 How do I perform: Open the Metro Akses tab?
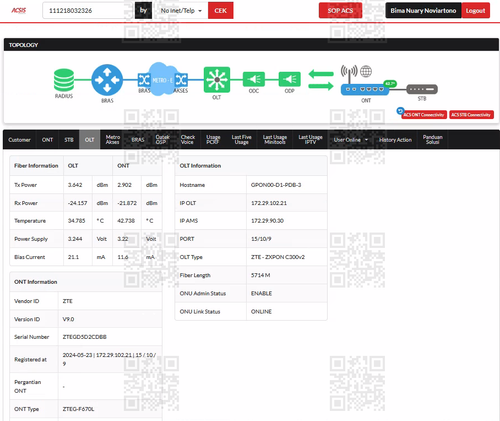pyautogui.click(x=113, y=140)
